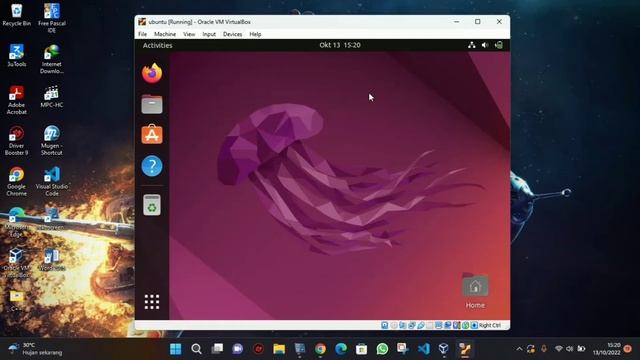This screenshot has width=640, height=360.
Task: Click Activities in the Ubuntu top bar
Action: [158, 45]
